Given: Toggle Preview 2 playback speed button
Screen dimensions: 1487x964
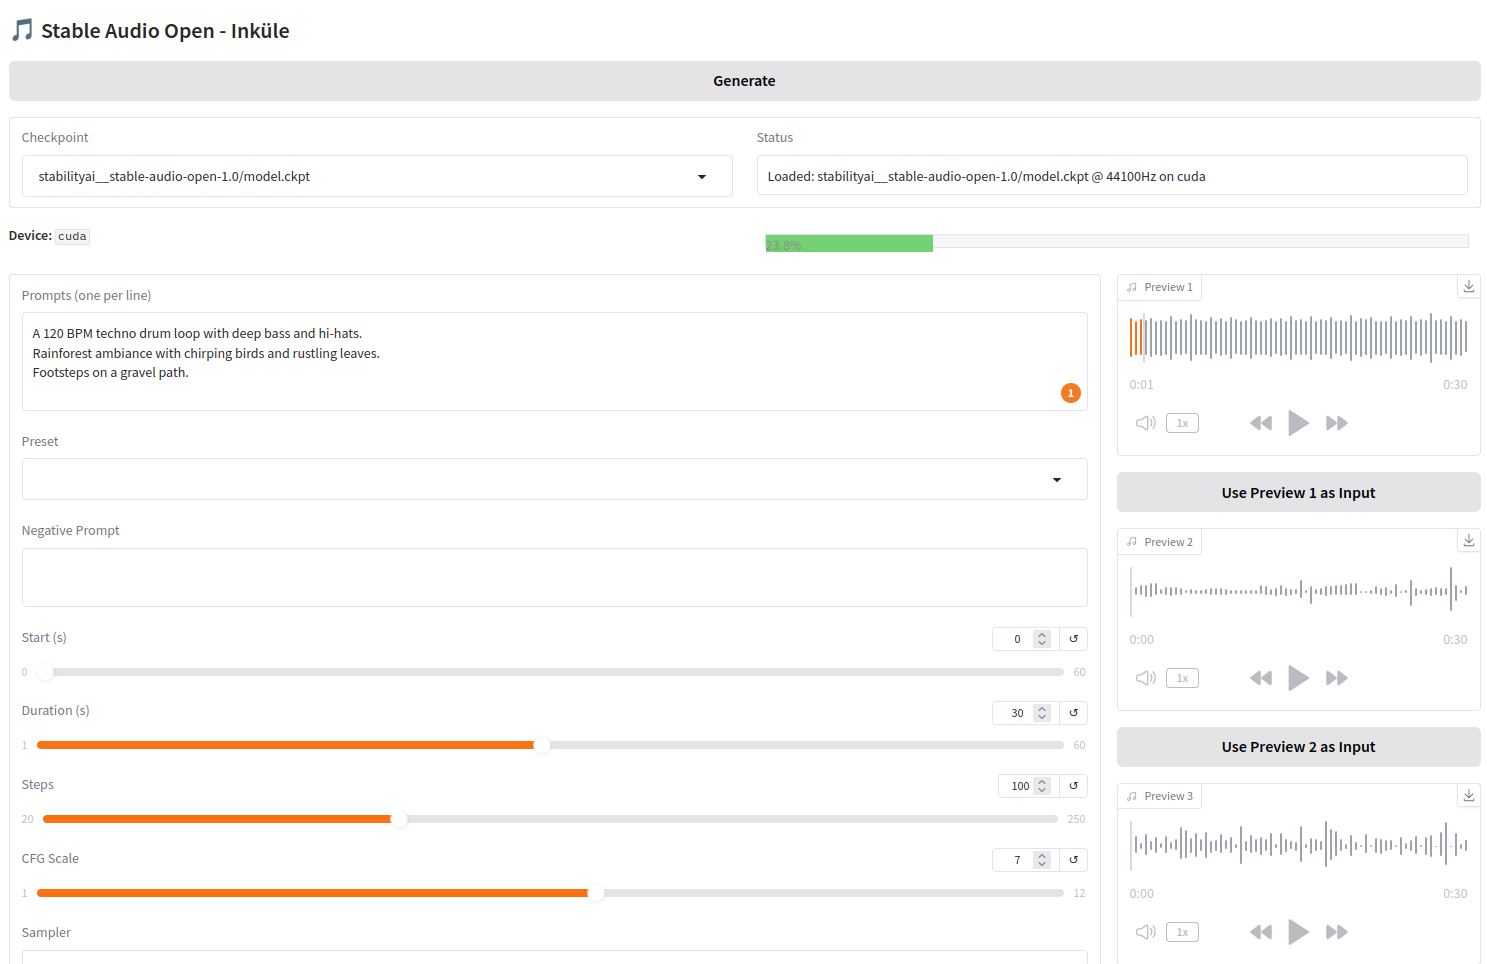Looking at the screenshot, I should [1182, 678].
